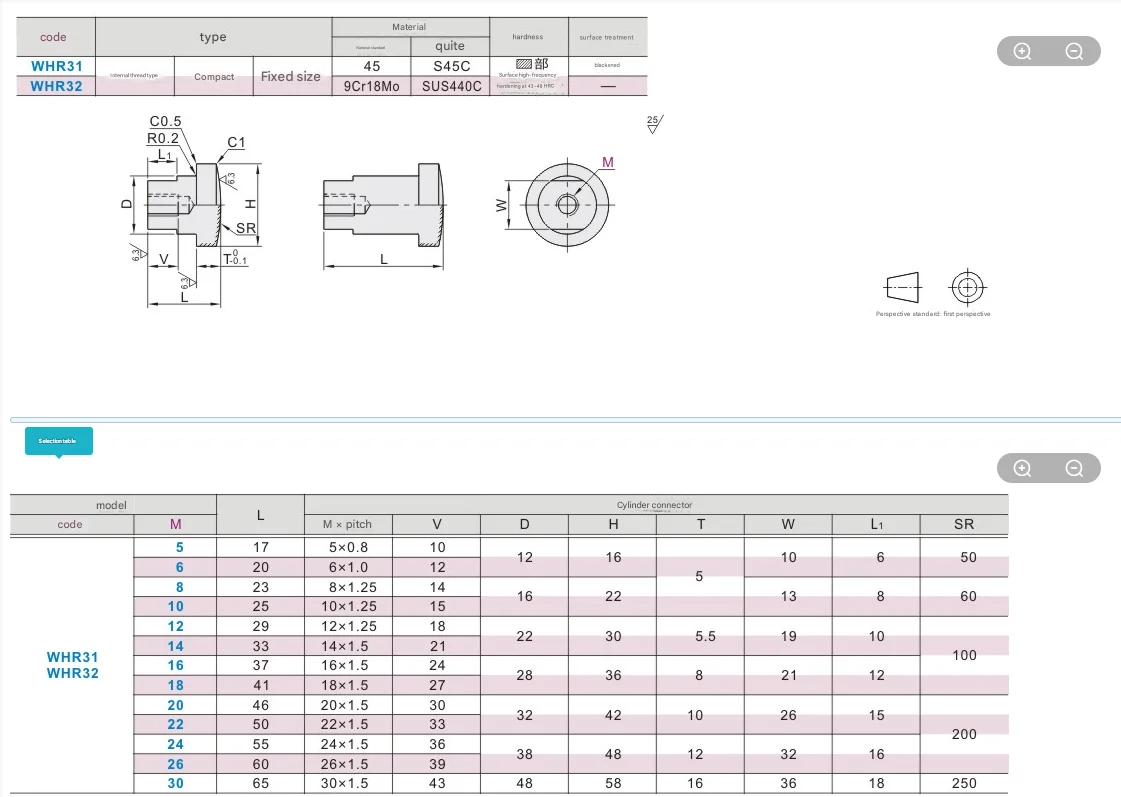1121x797 pixels.
Task: Click the 'Fixed size' type cell
Action: (290, 76)
